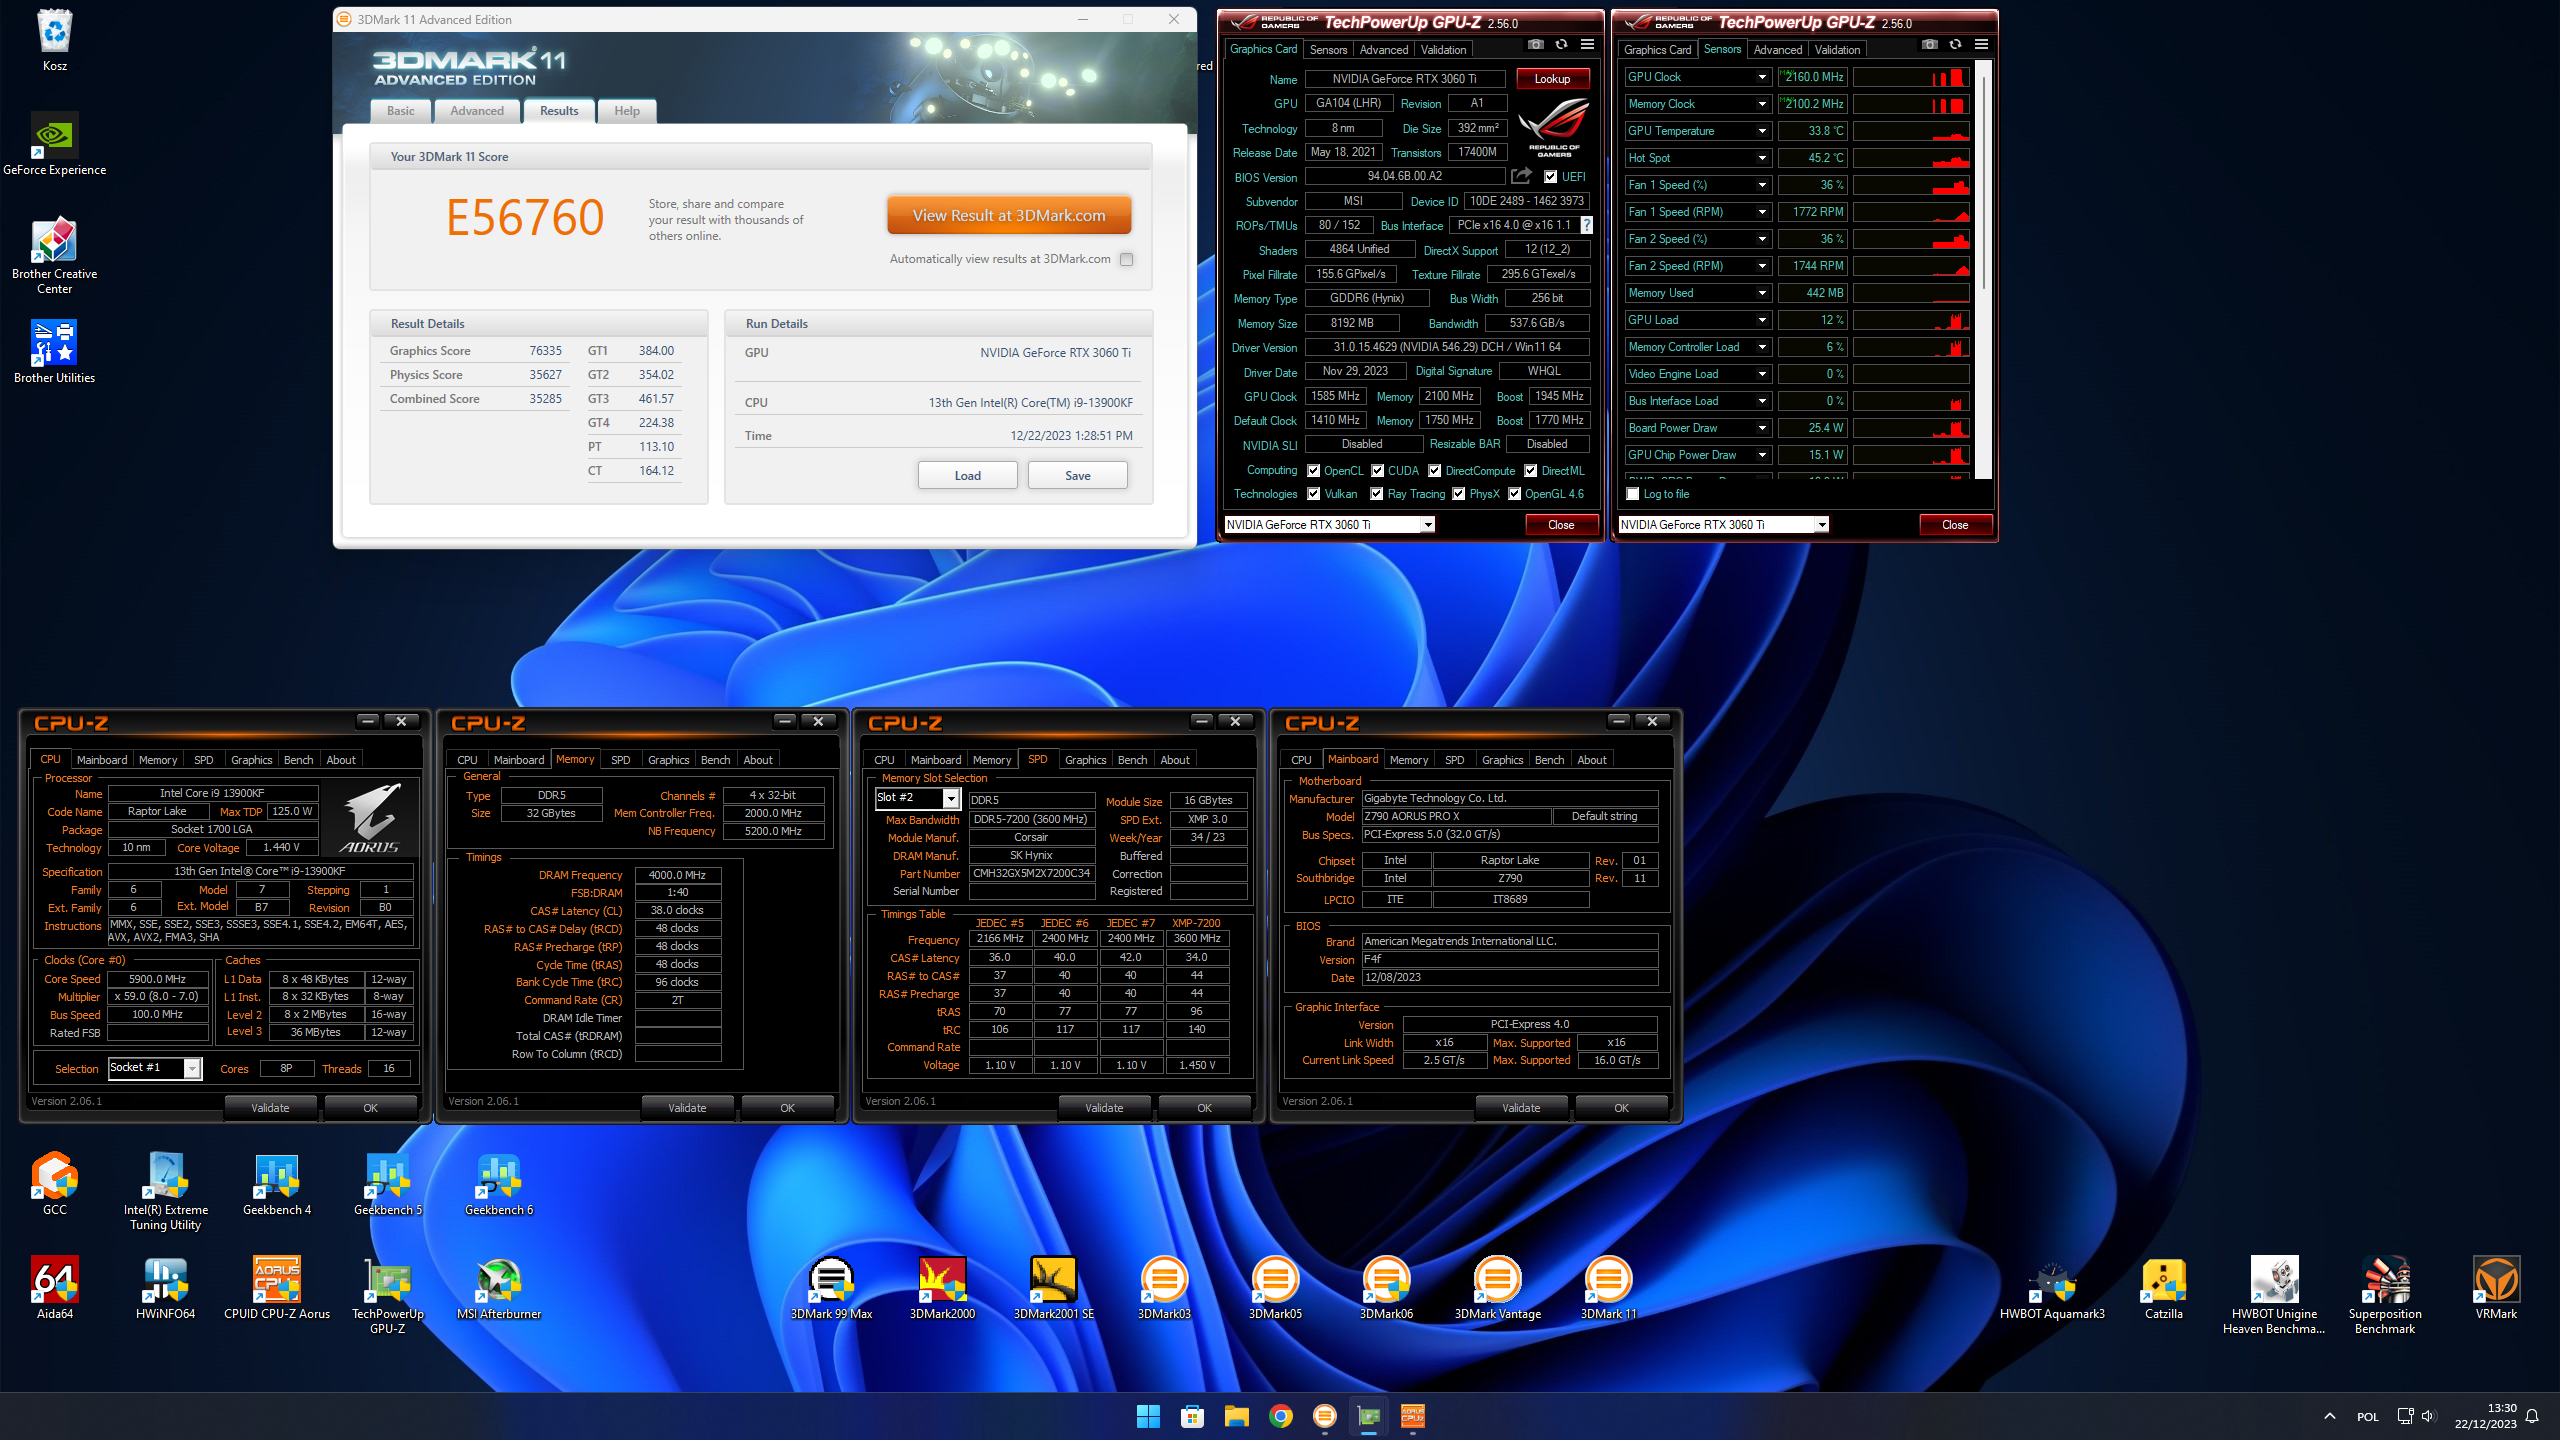Image resolution: width=2560 pixels, height=1440 pixels.
Task: Click Validate in CPU-Z Memory window
Action: (687, 1107)
